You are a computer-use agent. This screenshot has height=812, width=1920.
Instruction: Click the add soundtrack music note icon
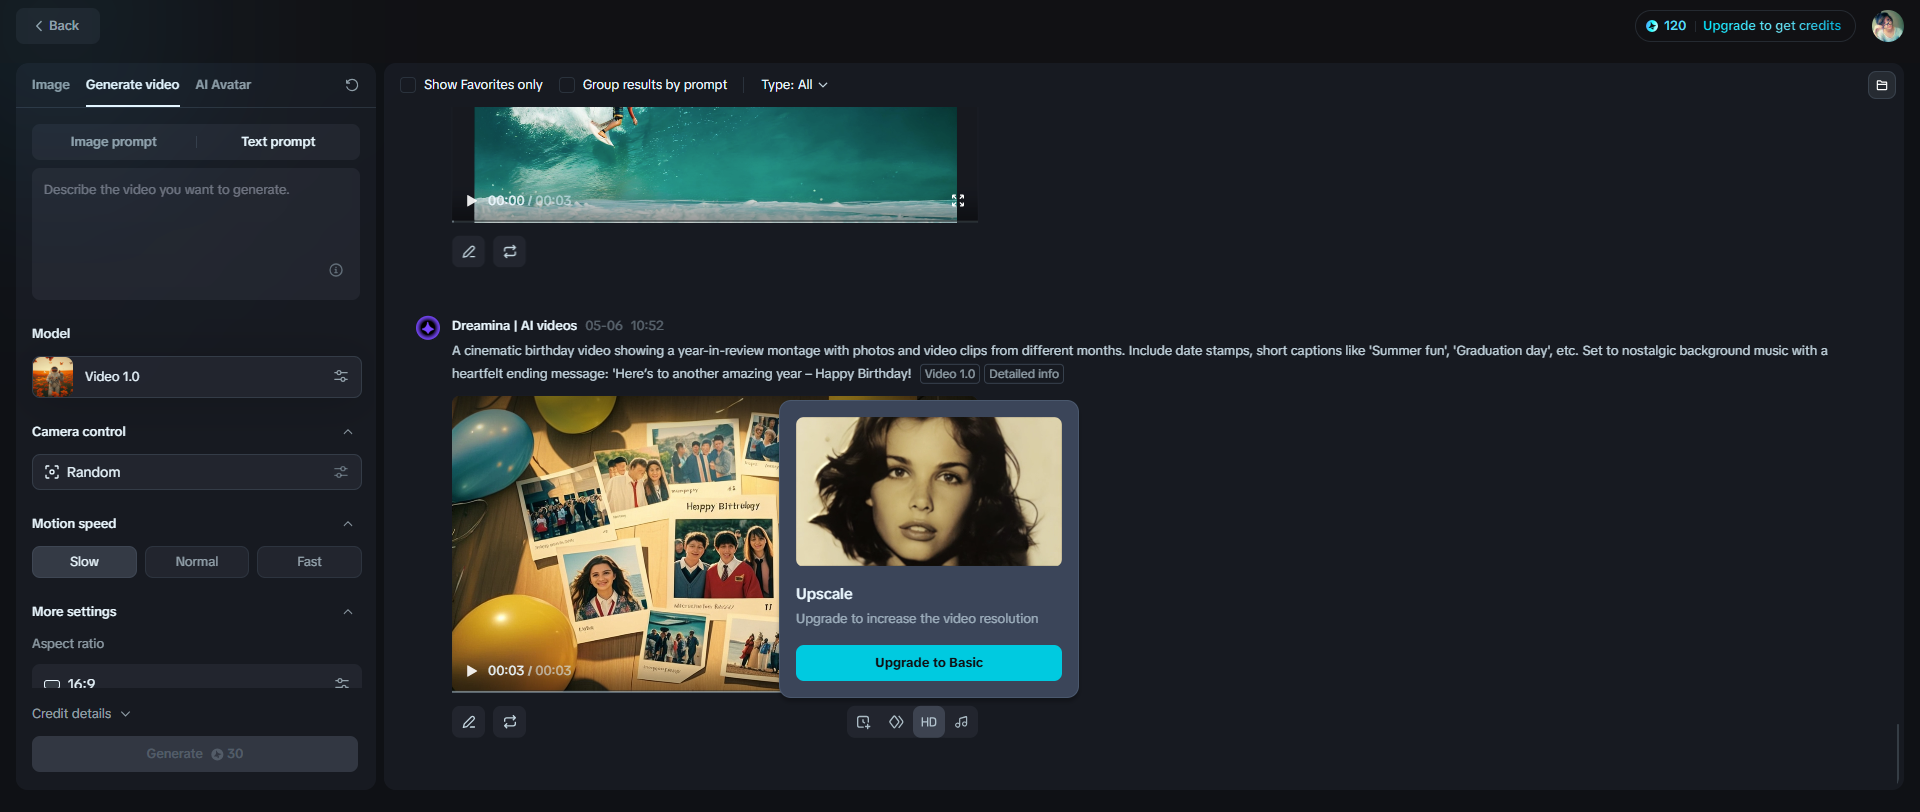coord(961,722)
